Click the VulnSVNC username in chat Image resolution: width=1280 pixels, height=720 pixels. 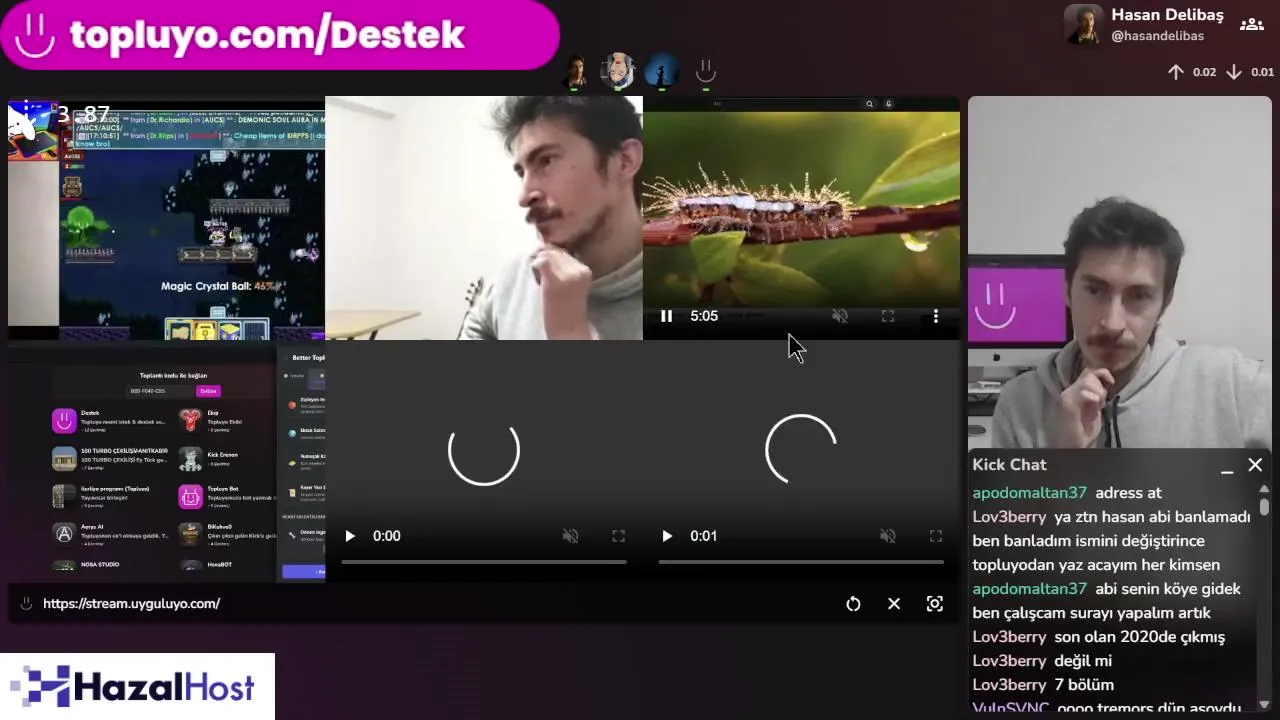[x=1011, y=708]
